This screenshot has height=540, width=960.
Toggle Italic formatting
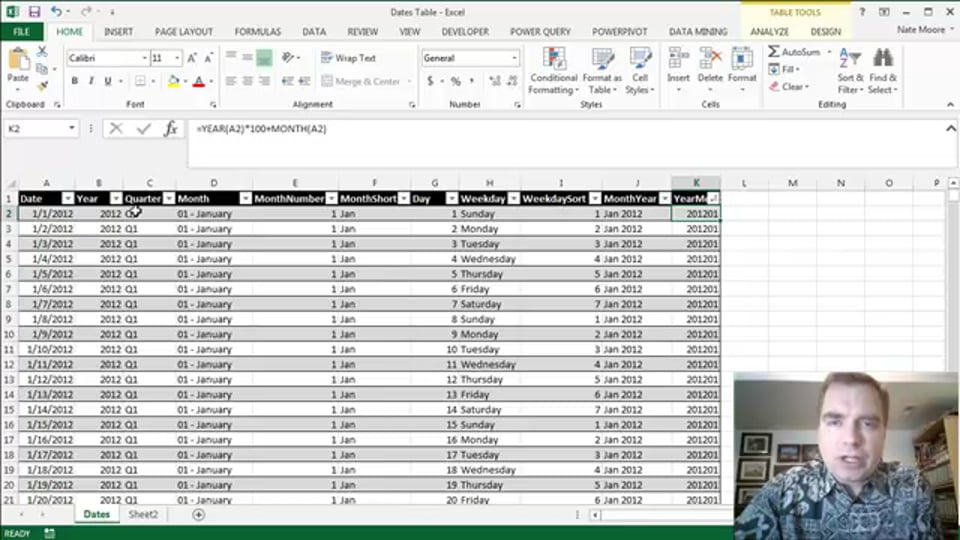click(91, 81)
